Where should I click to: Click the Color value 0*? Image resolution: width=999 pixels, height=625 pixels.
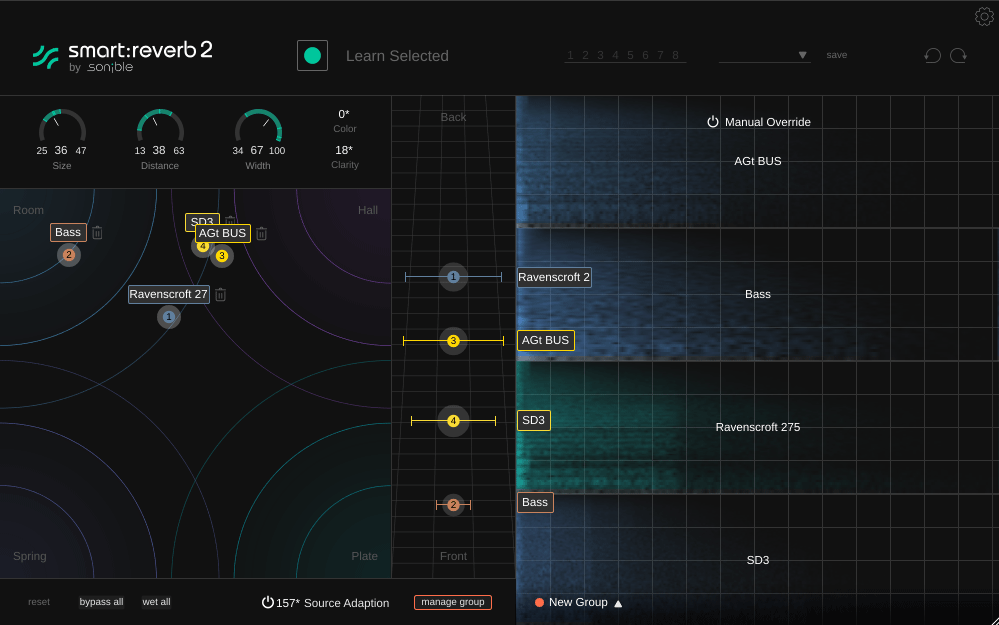[x=344, y=114]
